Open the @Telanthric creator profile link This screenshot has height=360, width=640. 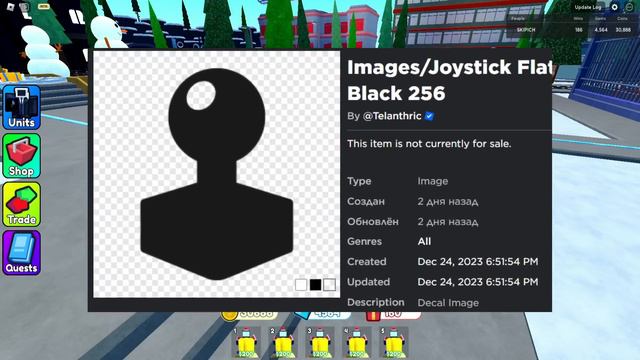[x=392, y=116]
